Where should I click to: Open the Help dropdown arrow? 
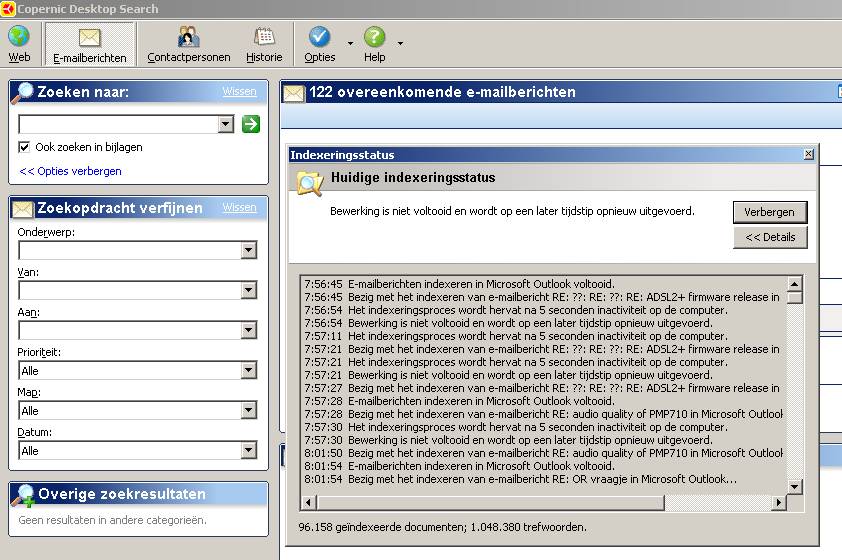pos(400,43)
